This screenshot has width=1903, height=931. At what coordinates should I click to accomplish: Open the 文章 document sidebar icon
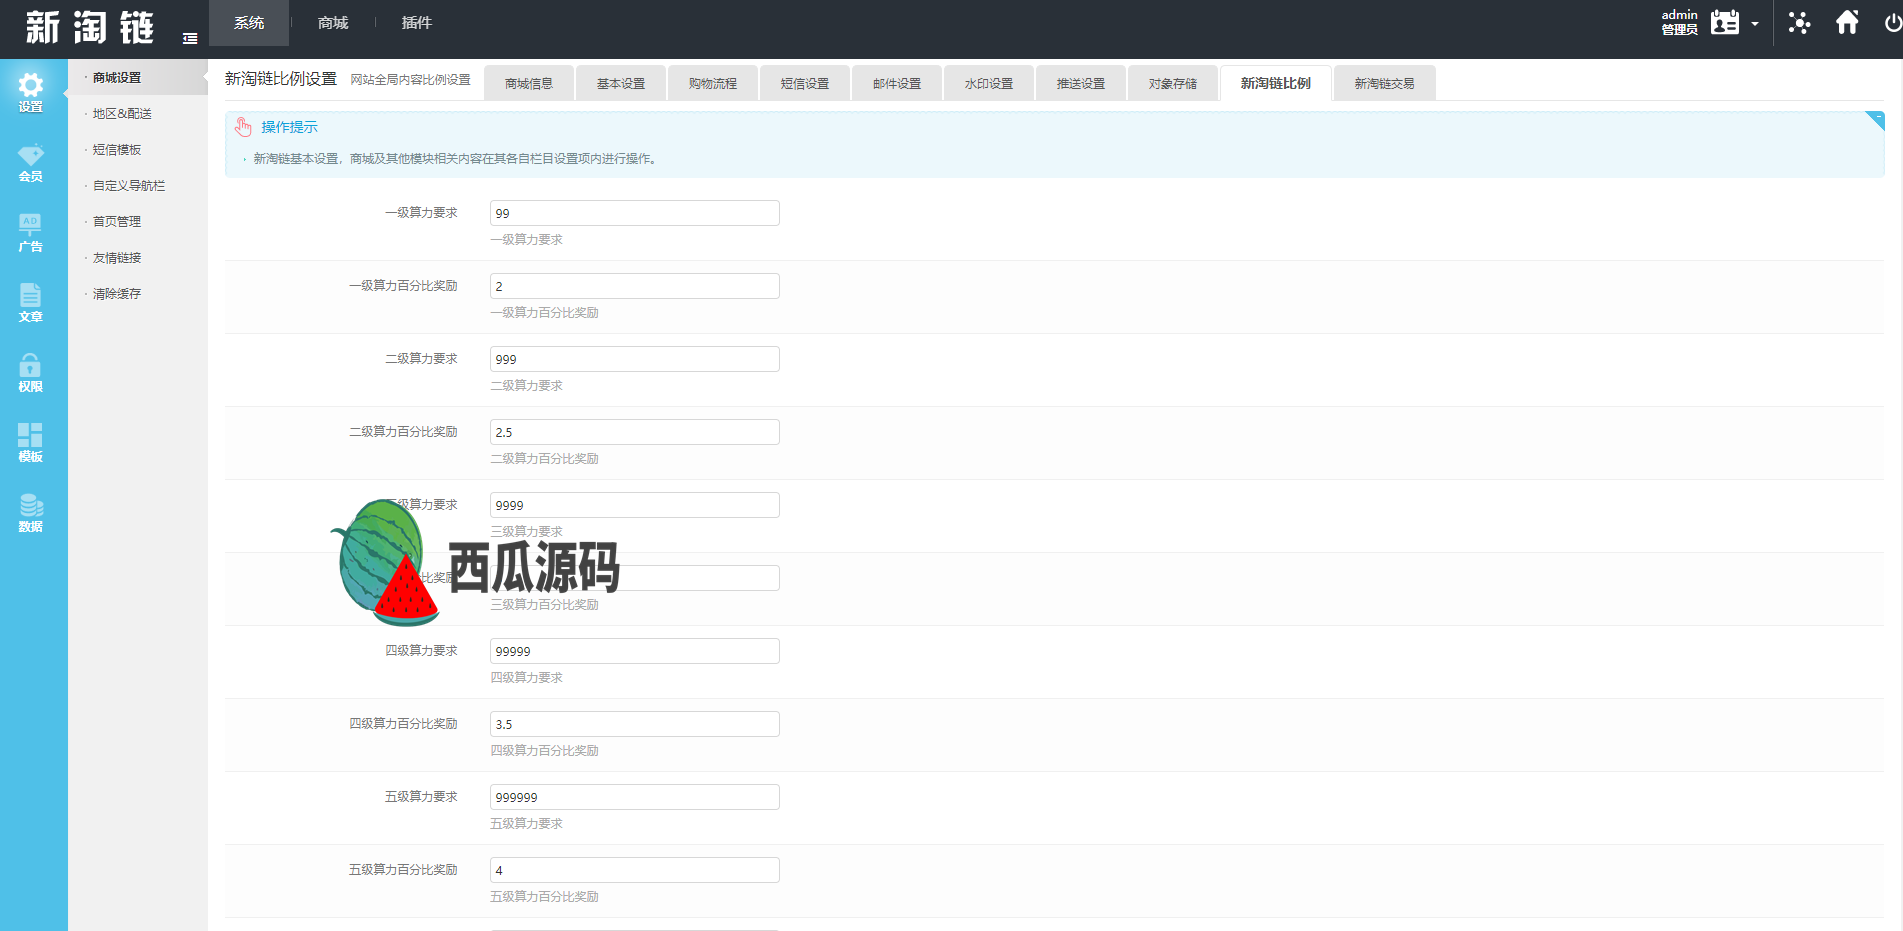coord(31,303)
